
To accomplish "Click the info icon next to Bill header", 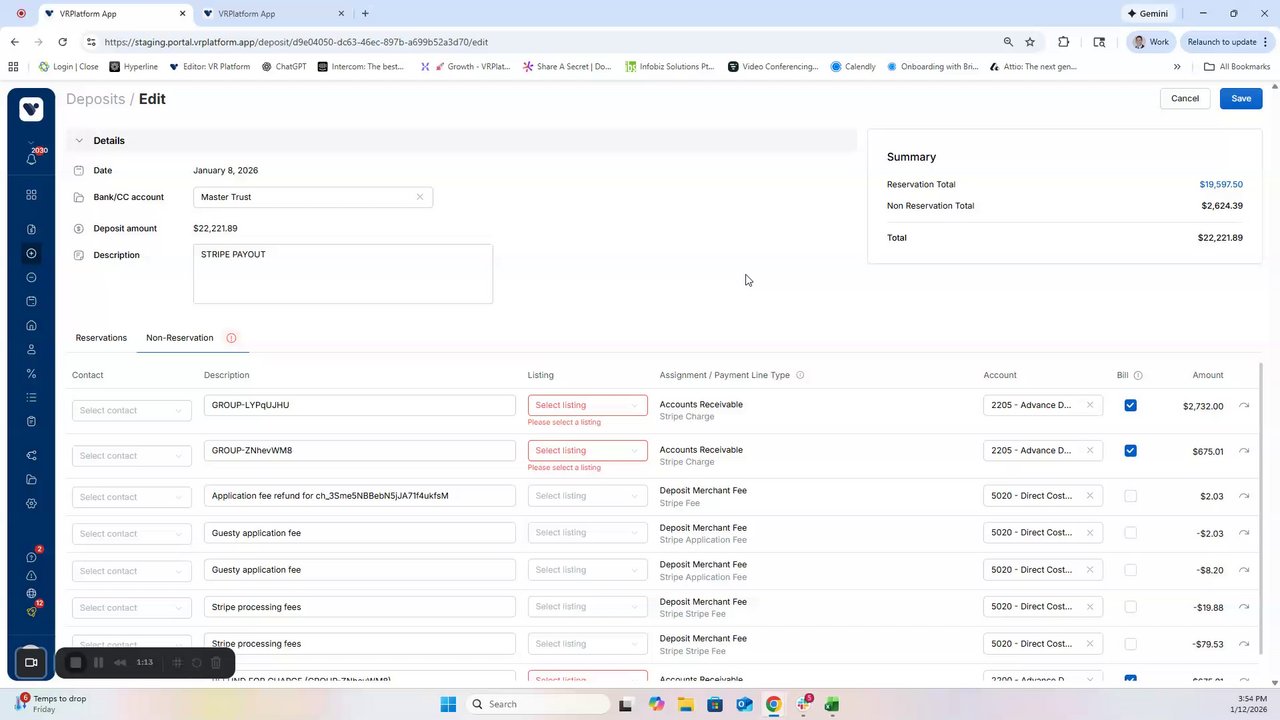I will coord(1138,375).
